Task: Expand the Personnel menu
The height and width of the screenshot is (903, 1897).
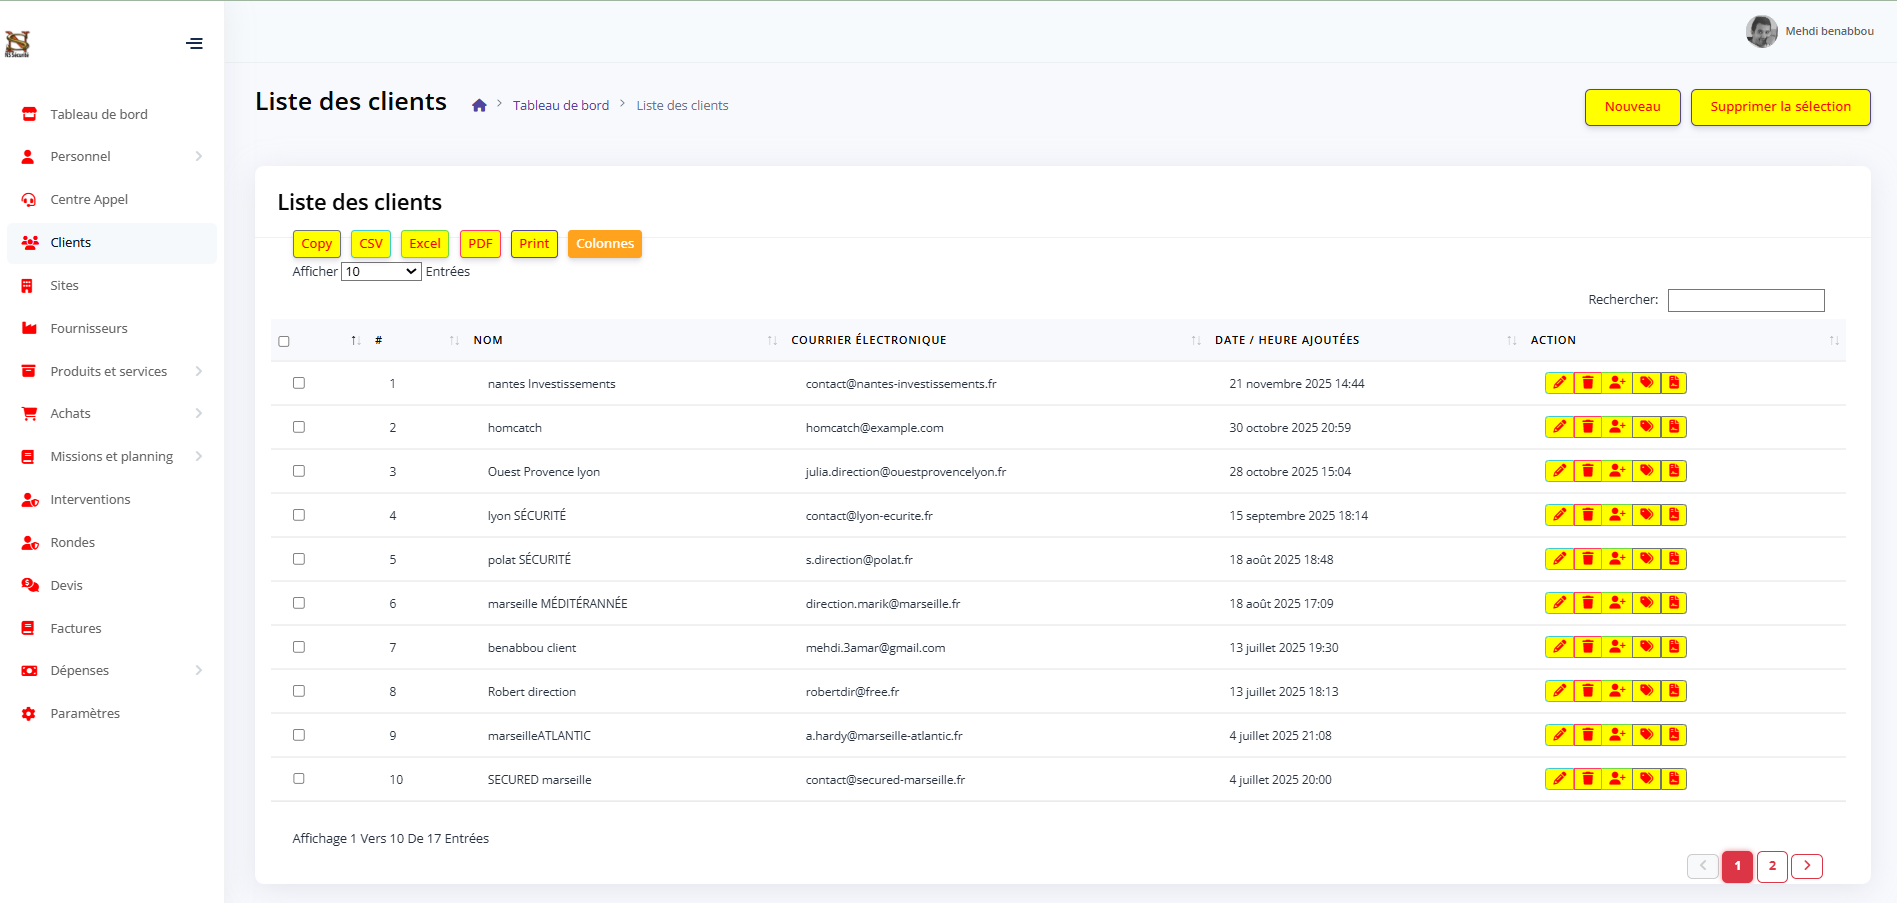Action: (80, 156)
